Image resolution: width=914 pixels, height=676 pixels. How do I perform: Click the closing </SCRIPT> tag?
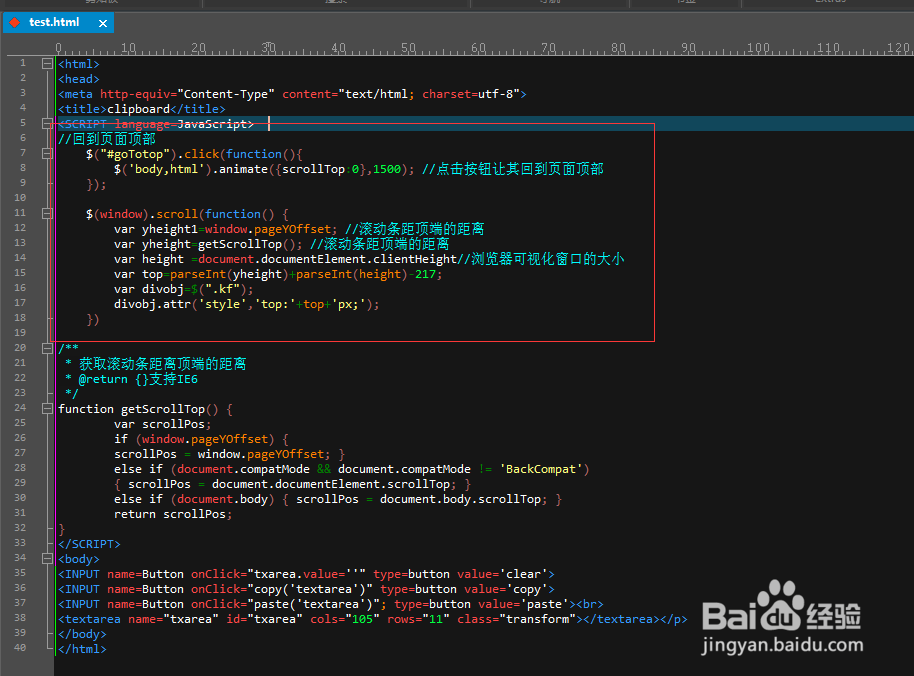[x=89, y=544]
